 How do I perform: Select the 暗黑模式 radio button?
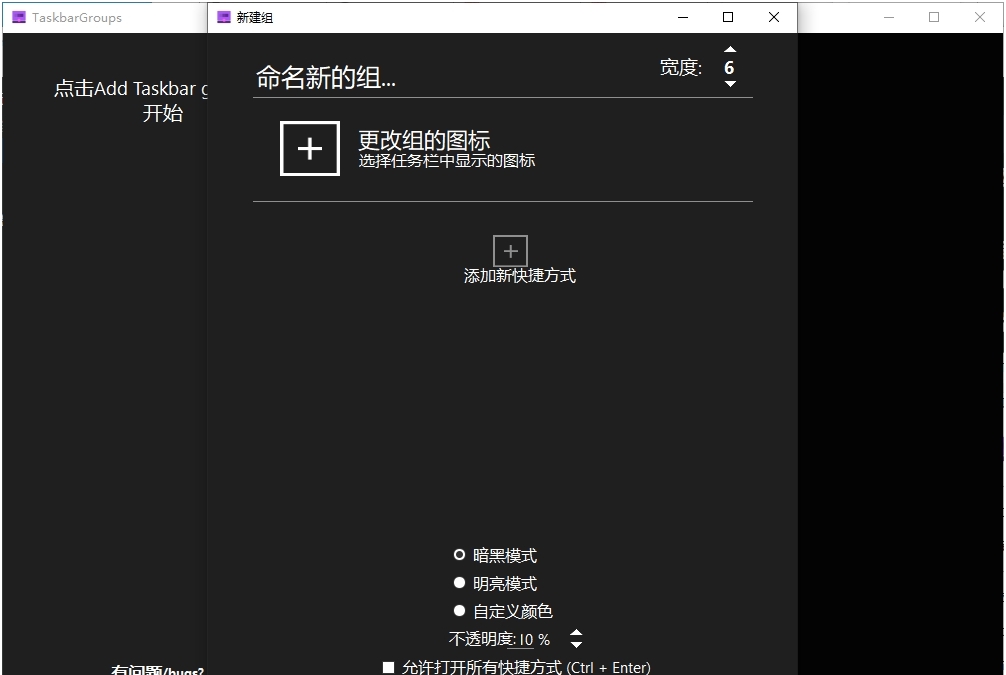pyautogui.click(x=459, y=554)
